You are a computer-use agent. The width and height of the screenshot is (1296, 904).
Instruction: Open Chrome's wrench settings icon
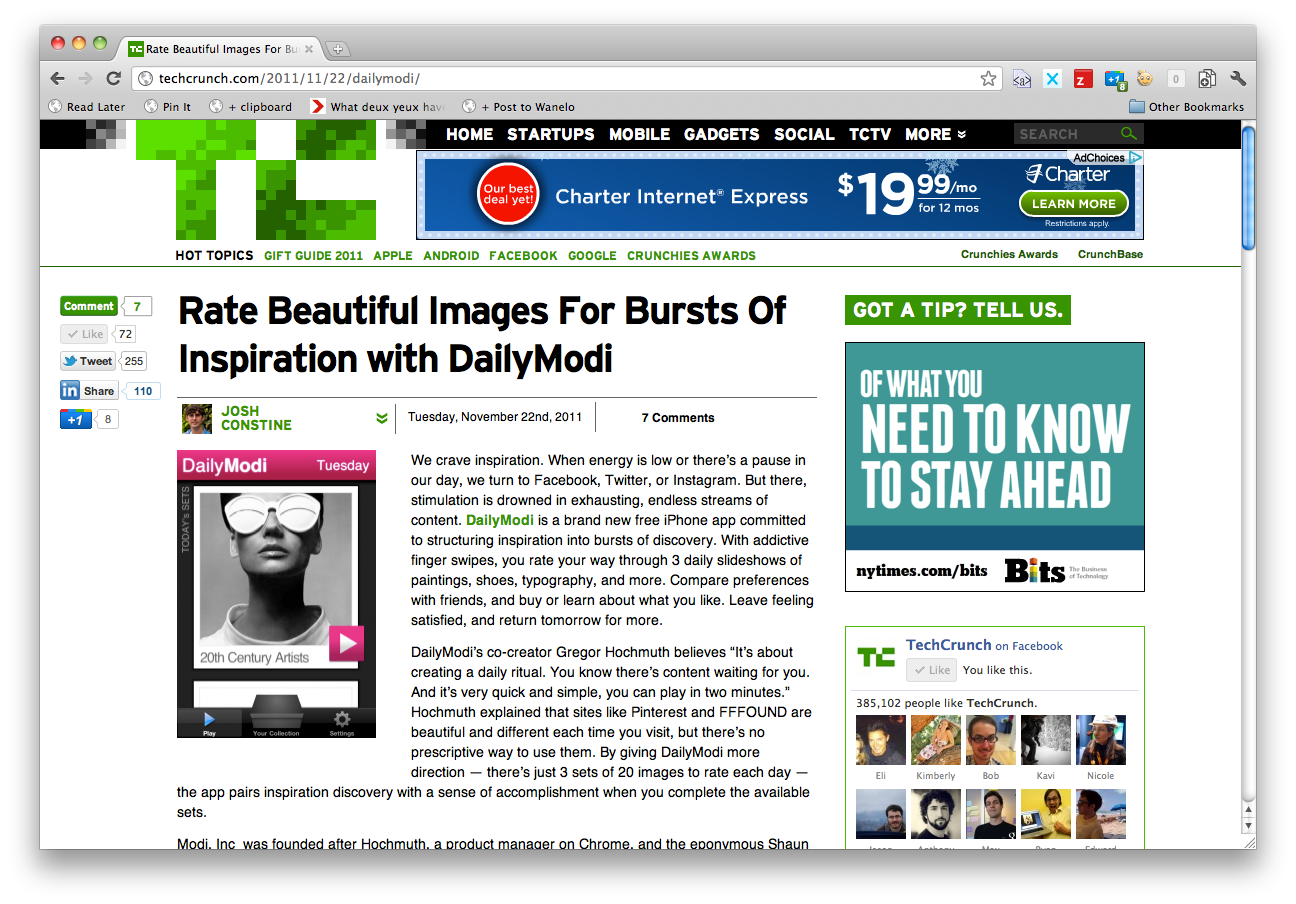(x=1238, y=78)
